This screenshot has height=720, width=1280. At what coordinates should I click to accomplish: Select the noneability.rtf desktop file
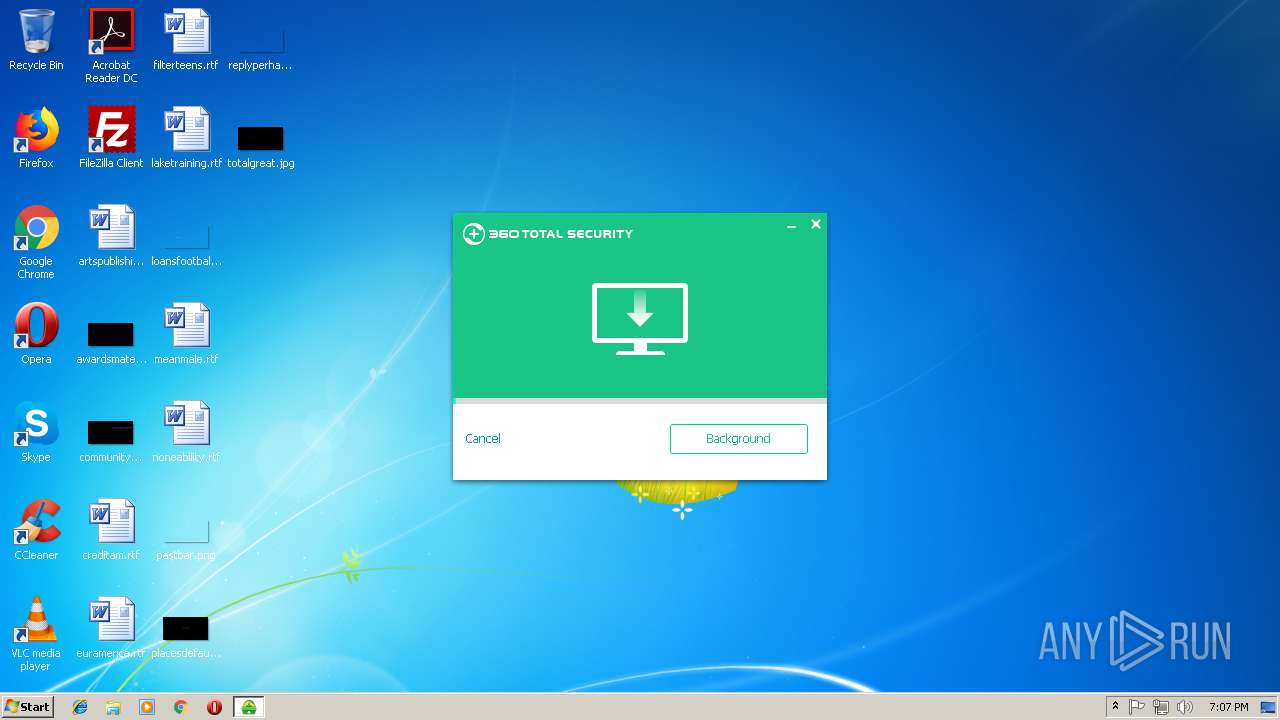point(186,433)
